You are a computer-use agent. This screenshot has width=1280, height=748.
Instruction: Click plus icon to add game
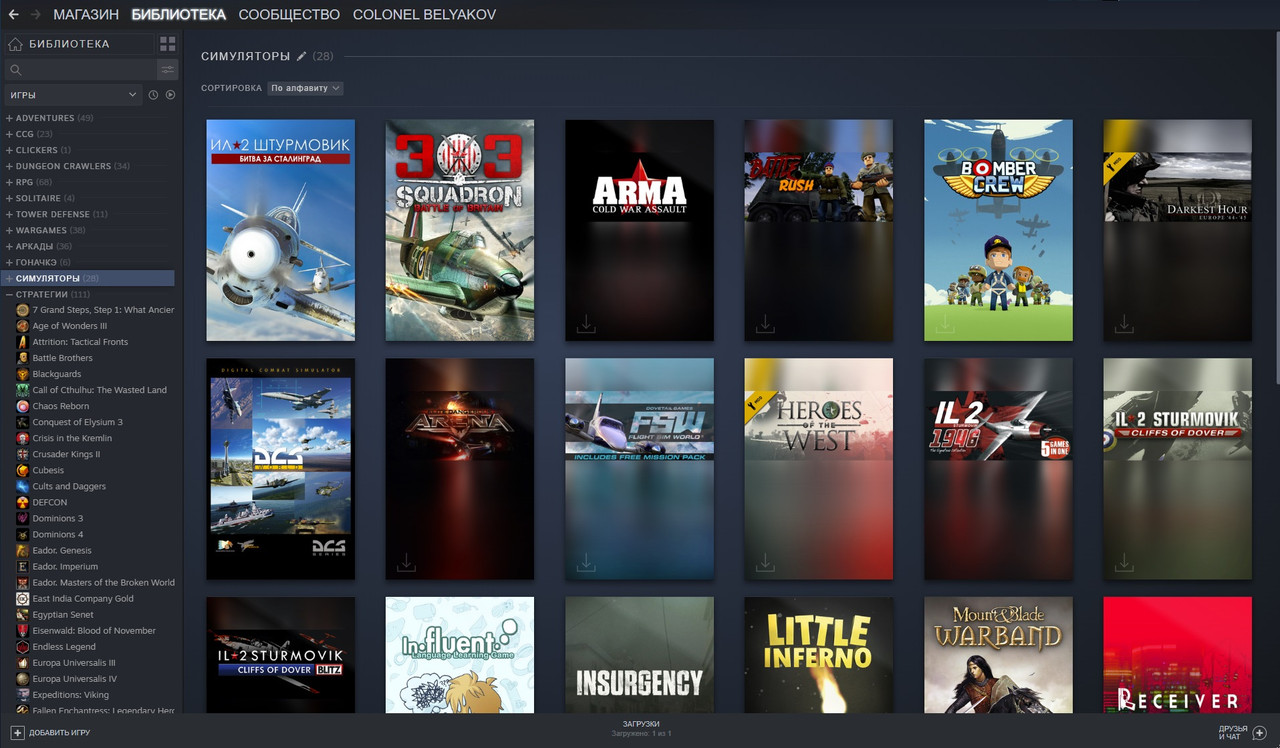(x=17, y=733)
